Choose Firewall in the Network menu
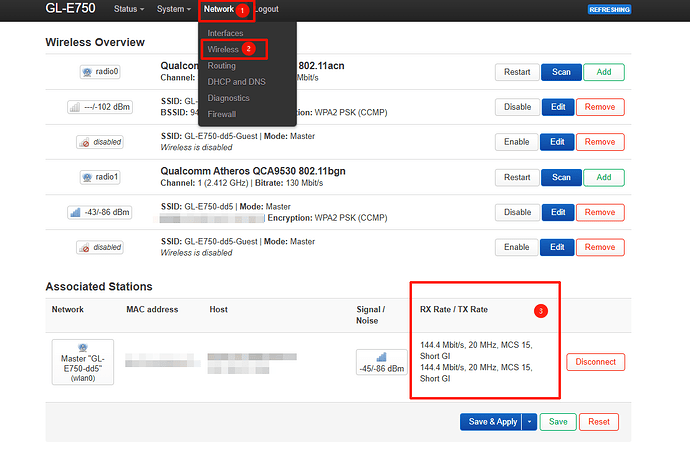 [222, 114]
